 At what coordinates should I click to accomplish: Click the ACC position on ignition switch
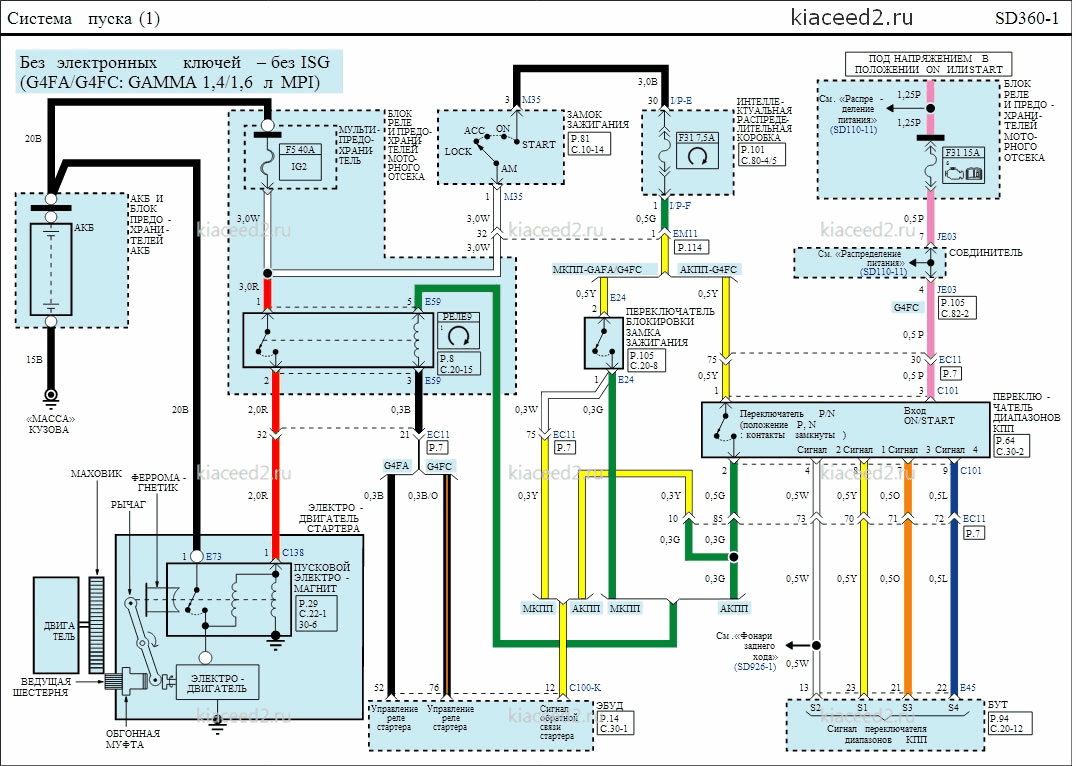(474, 130)
